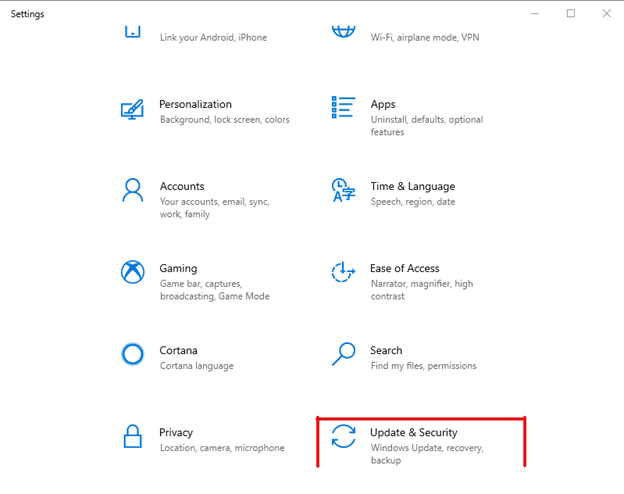Click the Personalization paintbrush monitor icon
Image resolution: width=624 pixels, height=494 pixels.
point(132,109)
